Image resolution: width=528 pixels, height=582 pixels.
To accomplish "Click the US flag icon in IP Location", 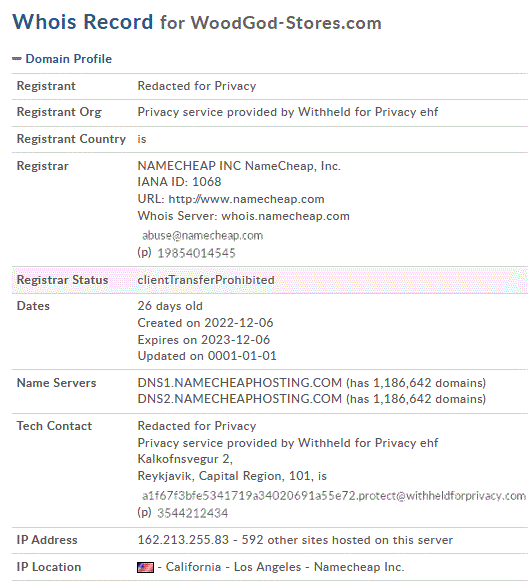I will (145, 567).
